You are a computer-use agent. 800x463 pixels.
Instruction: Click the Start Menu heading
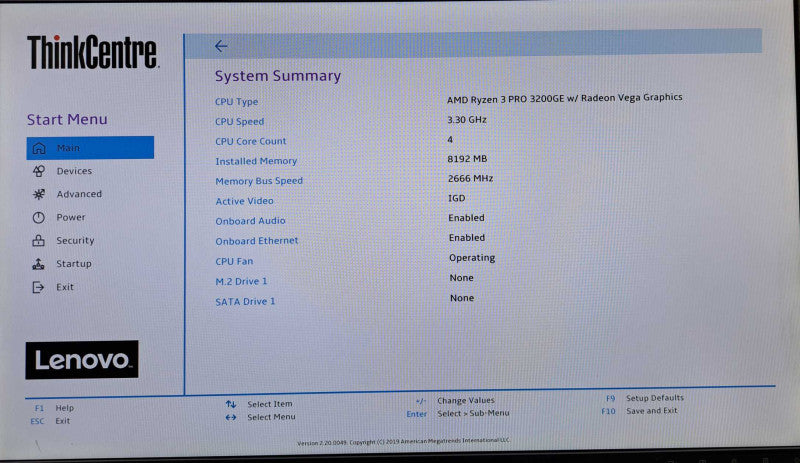click(67, 119)
